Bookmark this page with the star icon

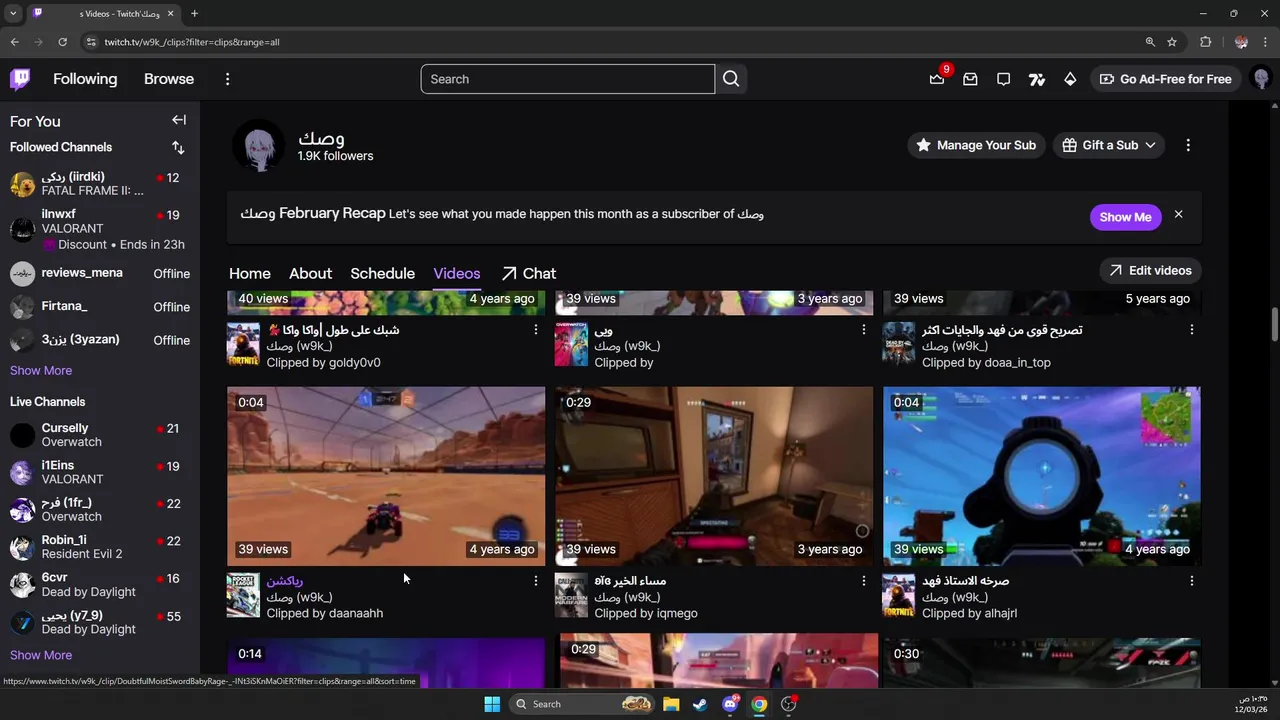1172,42
